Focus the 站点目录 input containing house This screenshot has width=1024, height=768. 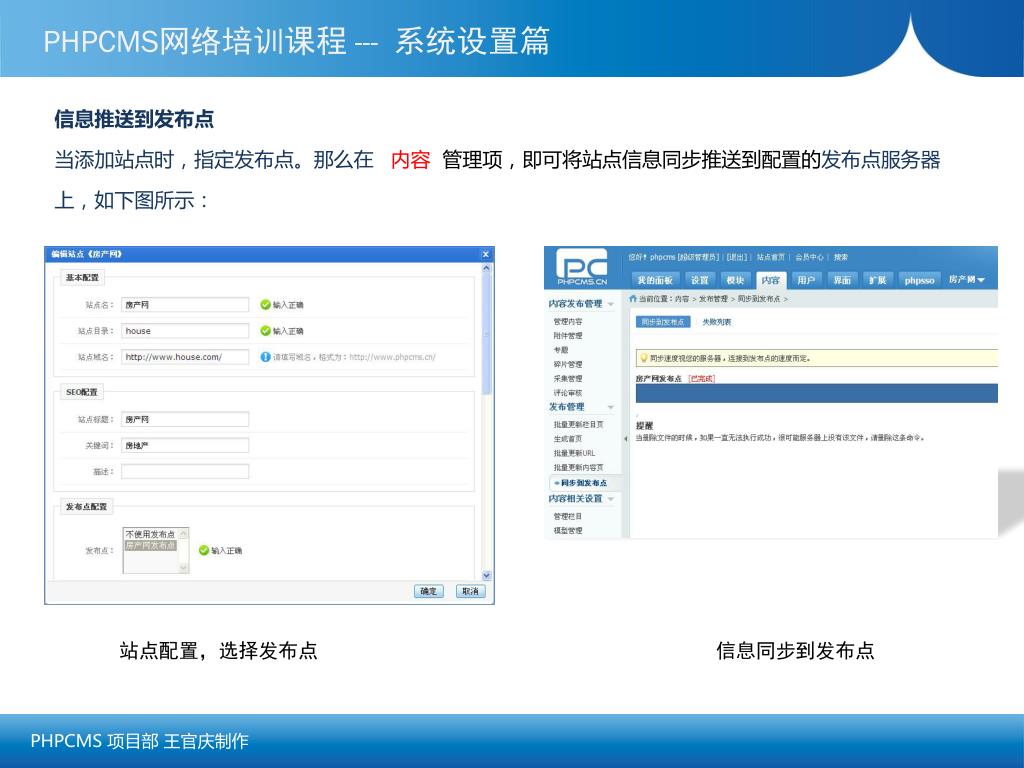[185, 331]
